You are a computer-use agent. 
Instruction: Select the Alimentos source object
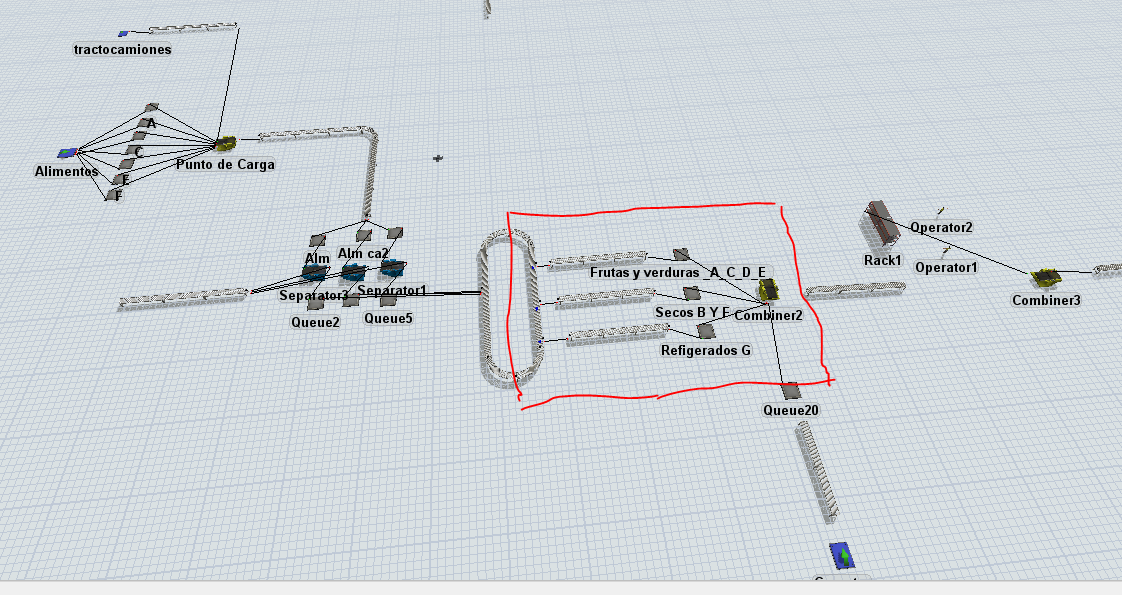tap(67, 153)
